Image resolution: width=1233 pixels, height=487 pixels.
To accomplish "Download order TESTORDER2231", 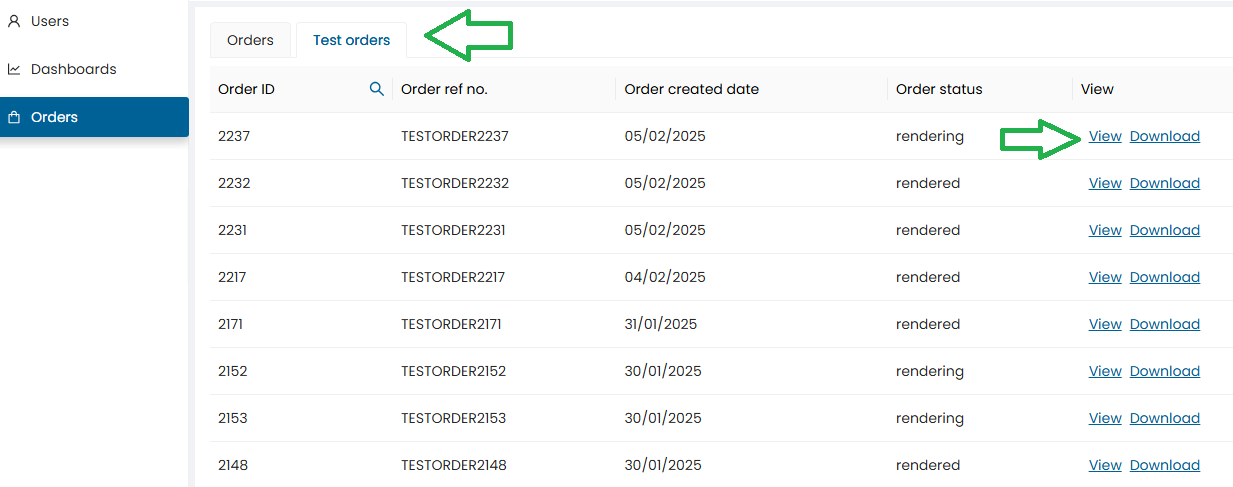I will point(1165,230).
